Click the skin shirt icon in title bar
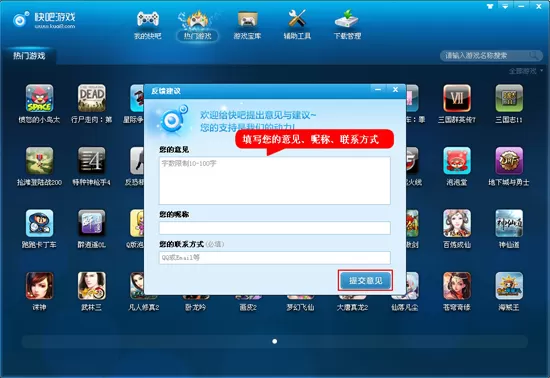The height and width of the screenshot is (378, 550). (x=490, y=6)
